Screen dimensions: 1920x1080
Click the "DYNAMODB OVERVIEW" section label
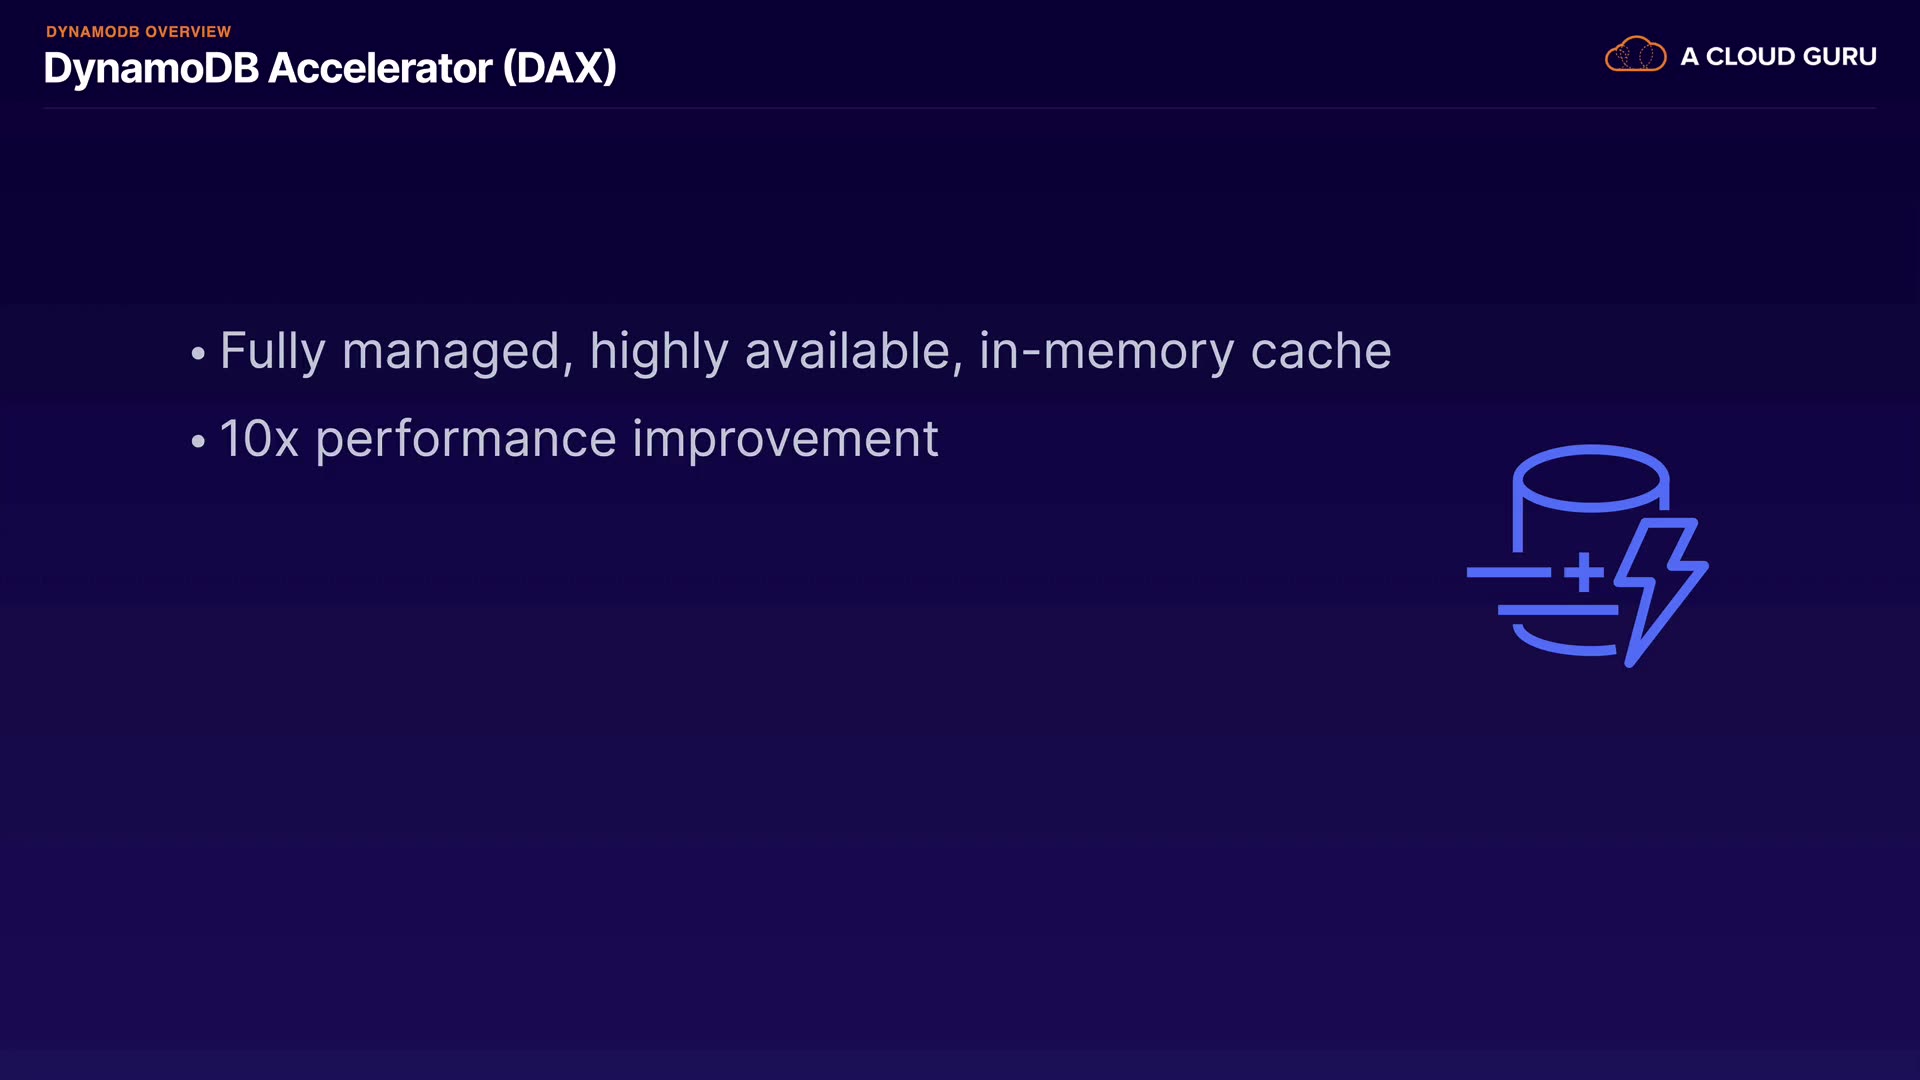138,32
